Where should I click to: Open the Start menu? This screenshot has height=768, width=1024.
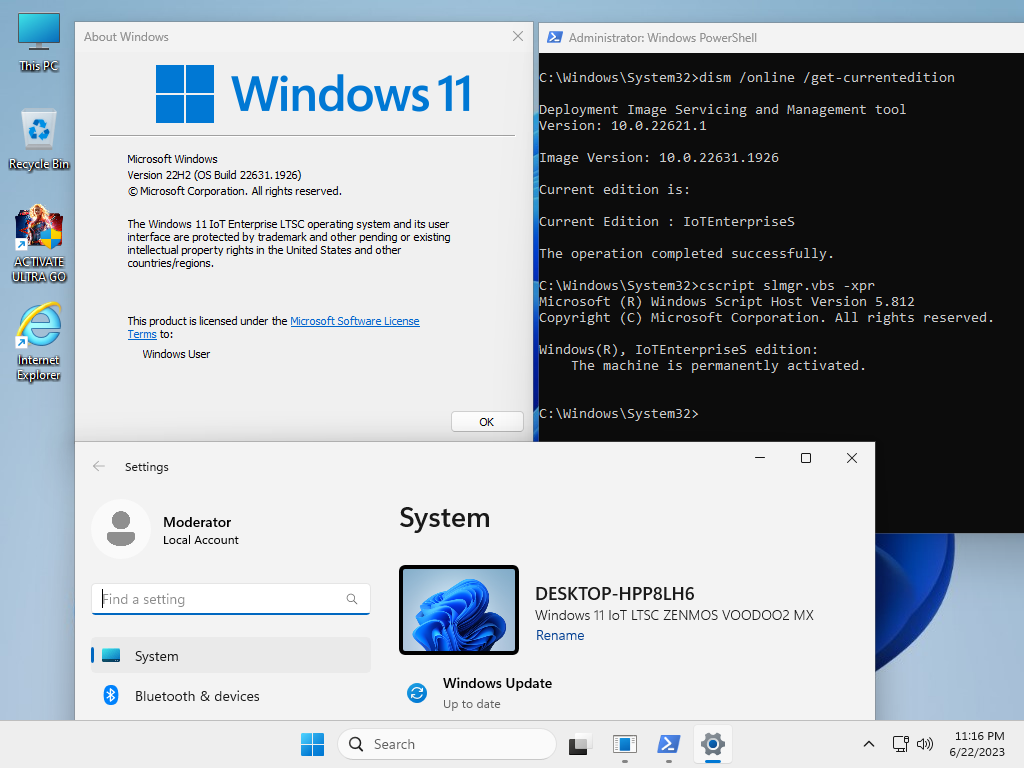(x=312, y=744)
